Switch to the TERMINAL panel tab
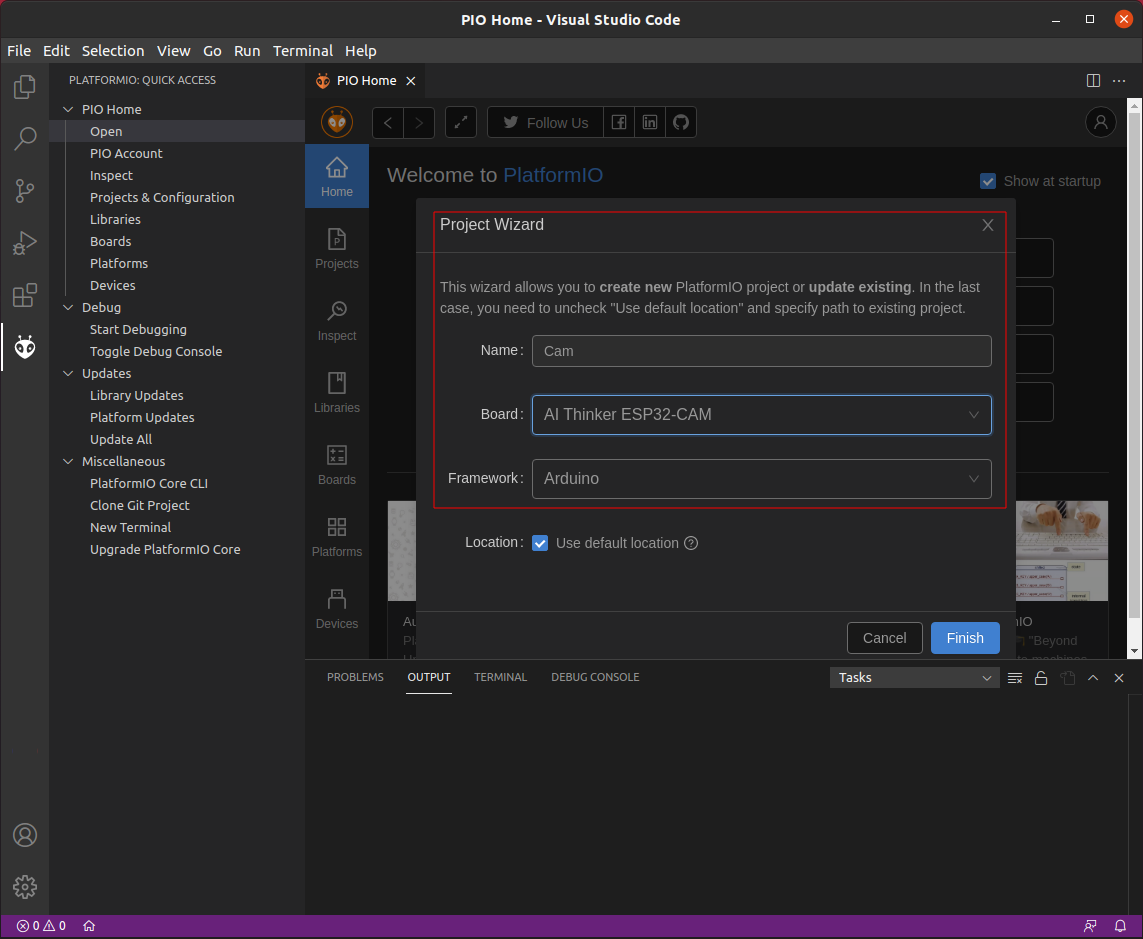Image resolution: width=1143 pixels, height=939 pixels. 500,677
